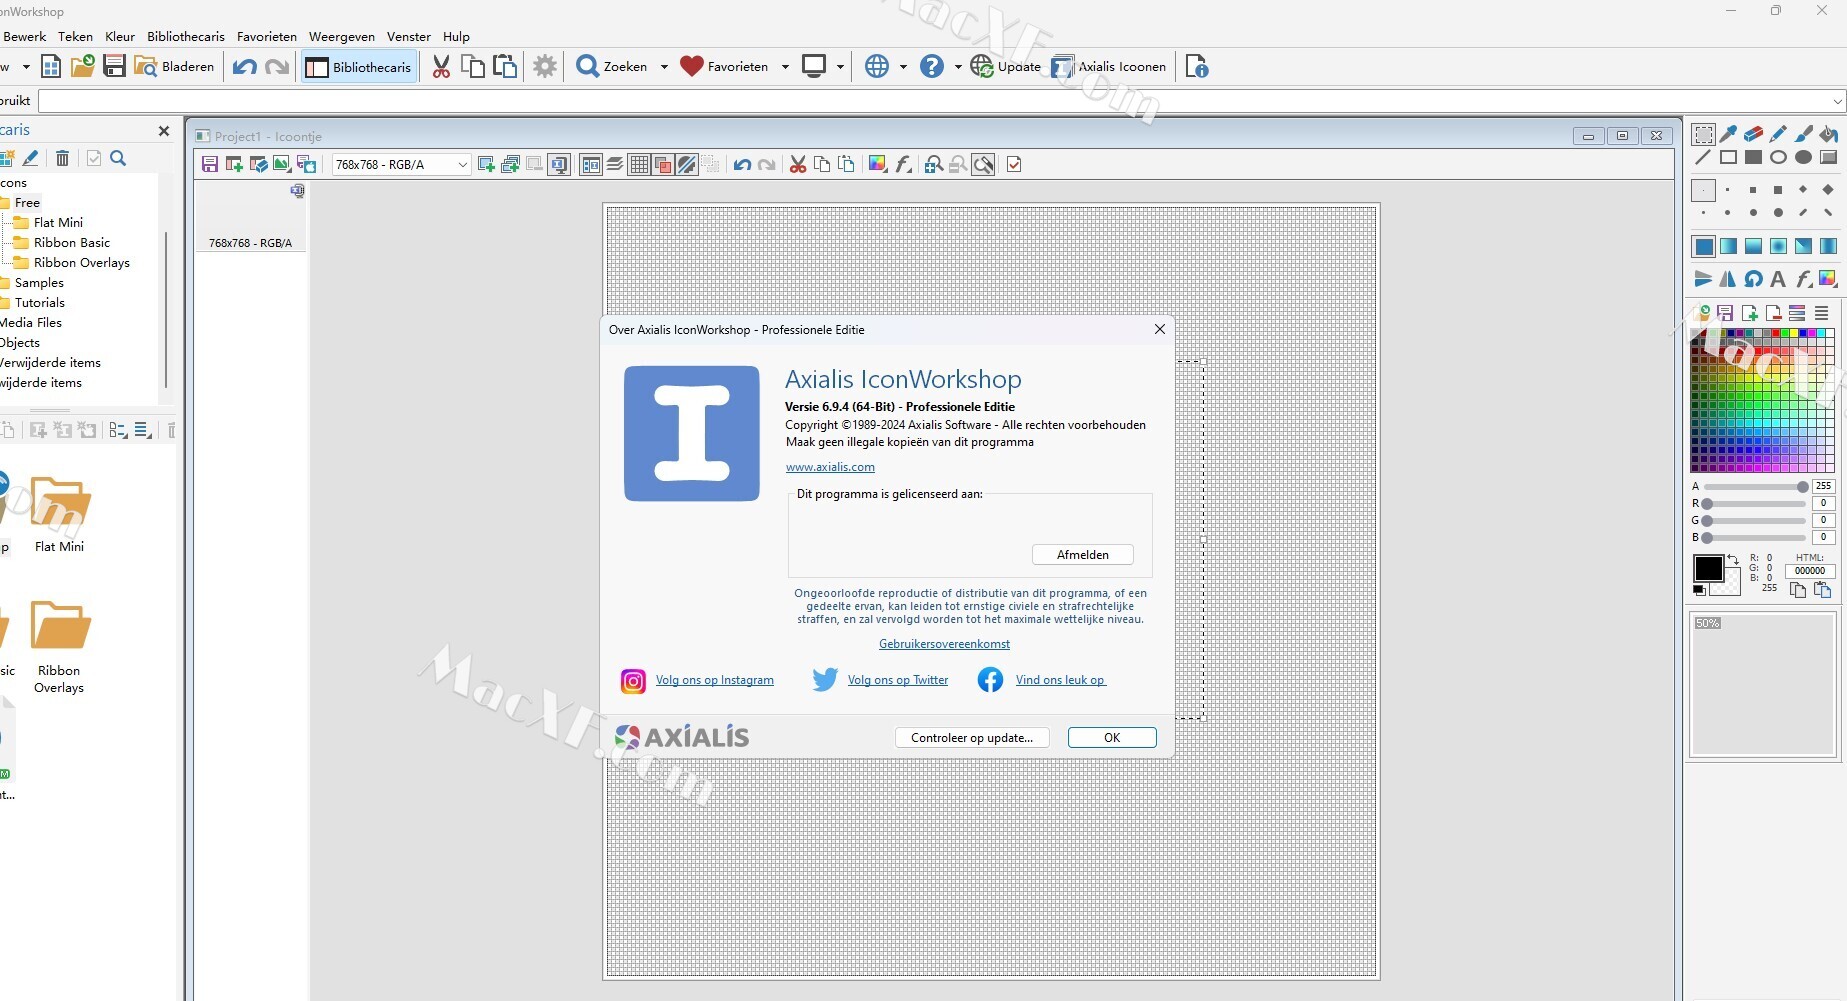
Task: Select the filled rectangle tool
Action: point(1753,157)
